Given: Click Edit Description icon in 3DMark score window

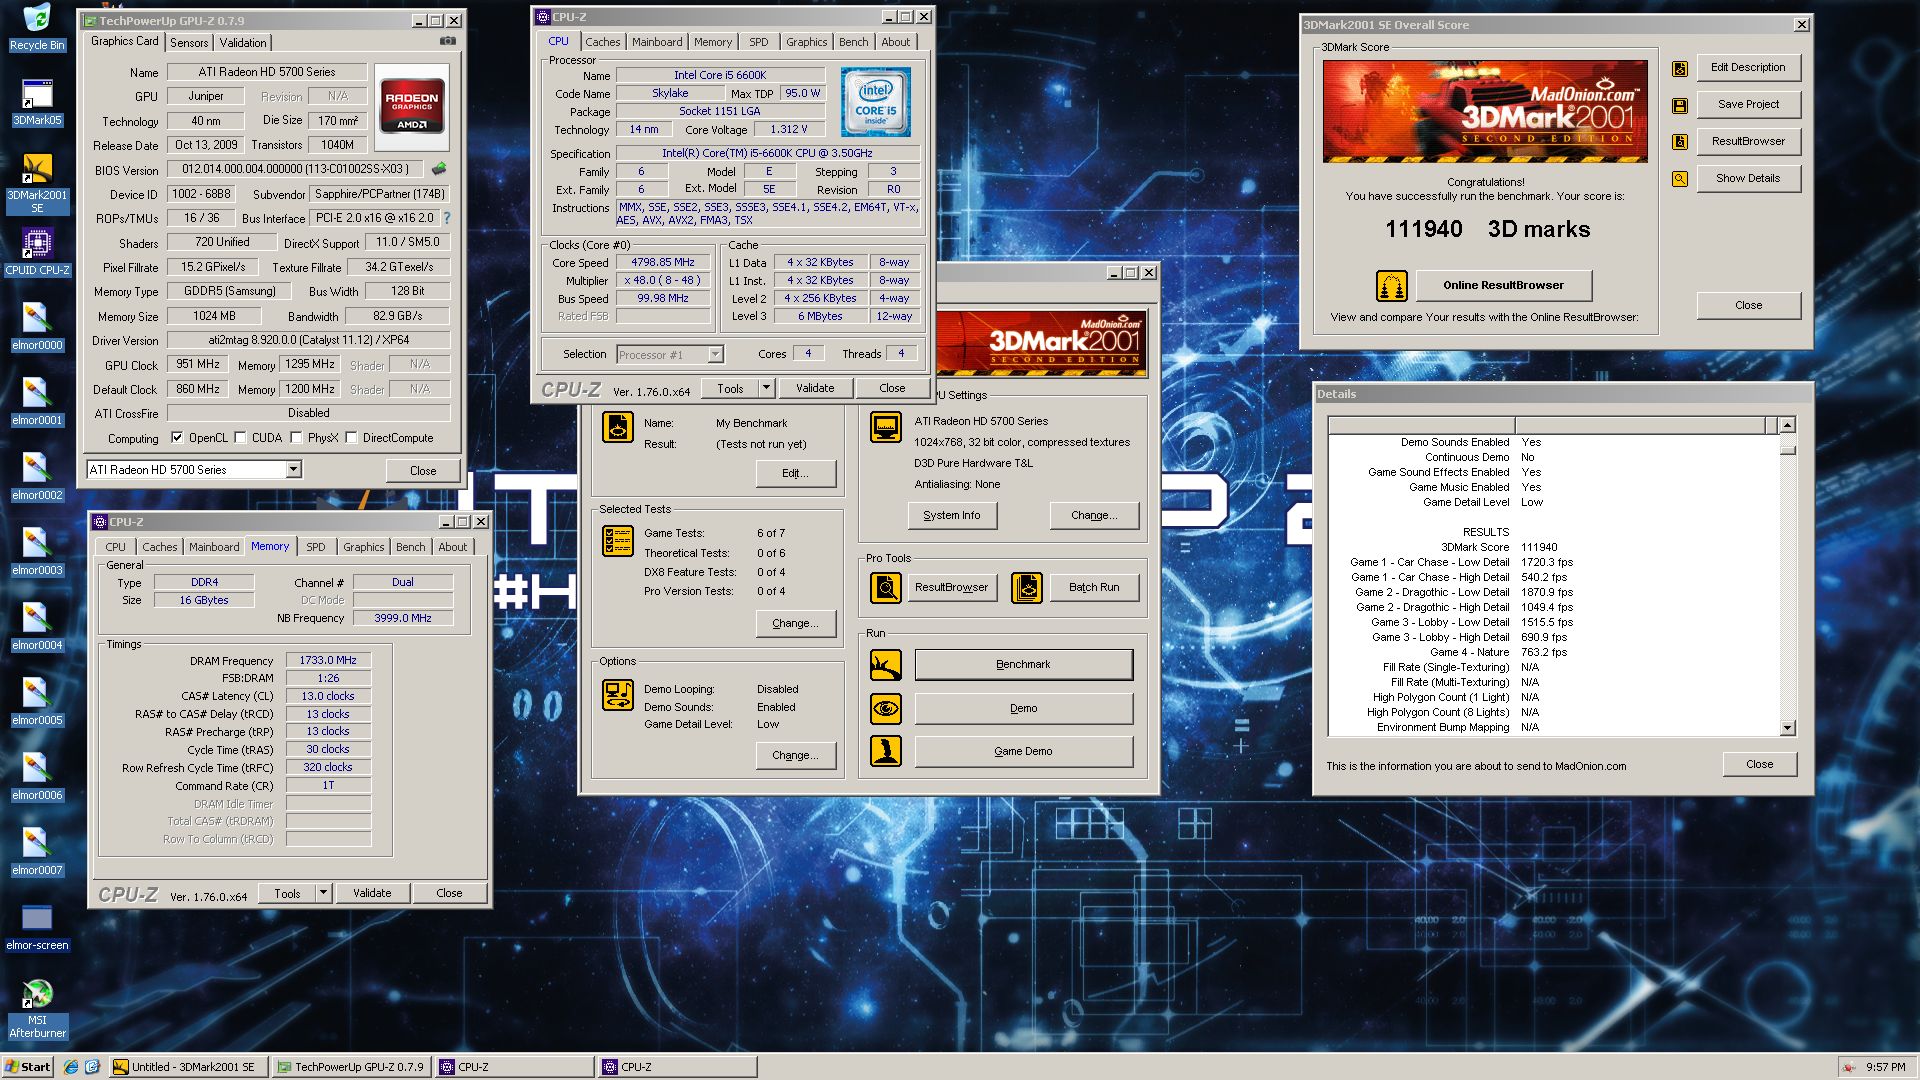Looking at the screenshot, I should pos(1680,68).
